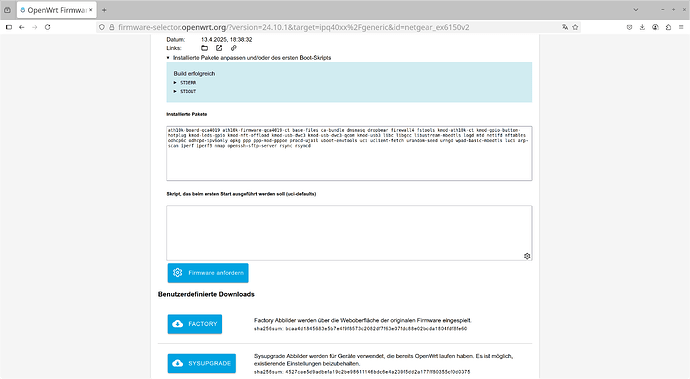This screenshot has height=379, width=690.
Task: Click the date value '13.4.2025, 18:38:32'
Action: [x=227, y=40]
